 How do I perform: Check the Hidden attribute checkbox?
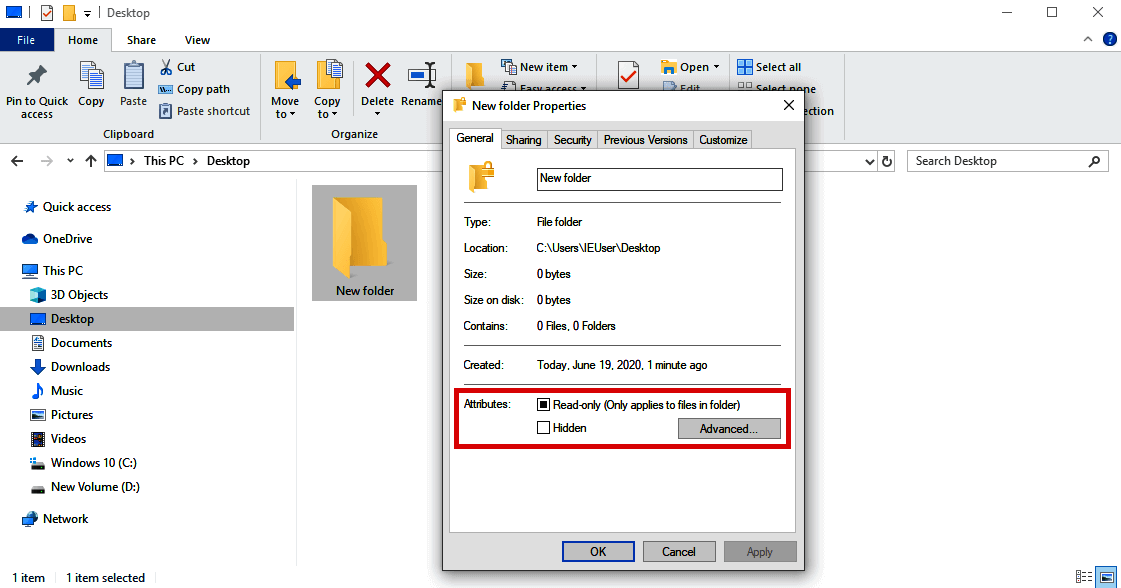tap(544, 427)
